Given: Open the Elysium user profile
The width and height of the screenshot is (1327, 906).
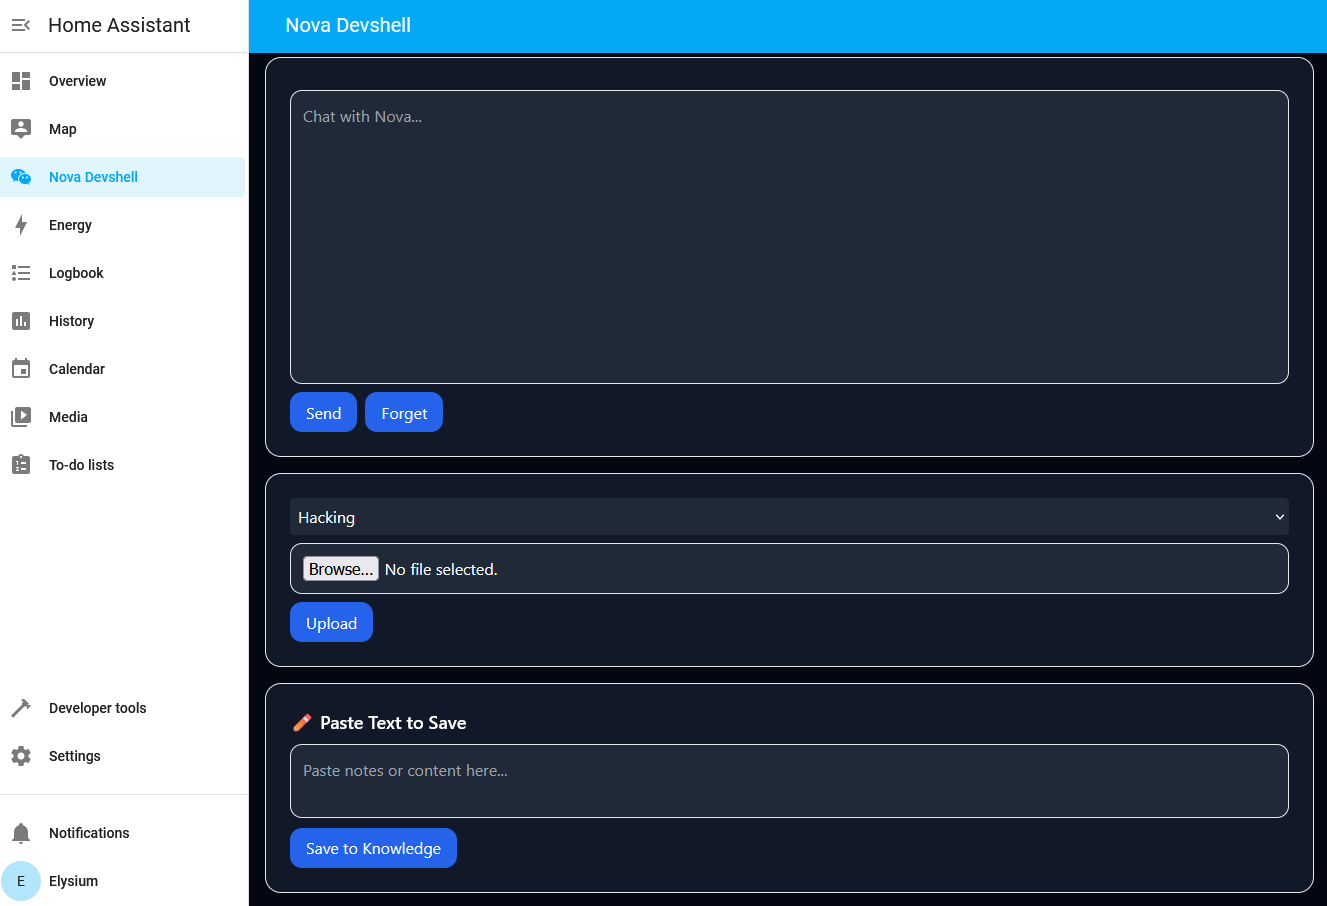Looking at the screenshot, I should (21, 881).
